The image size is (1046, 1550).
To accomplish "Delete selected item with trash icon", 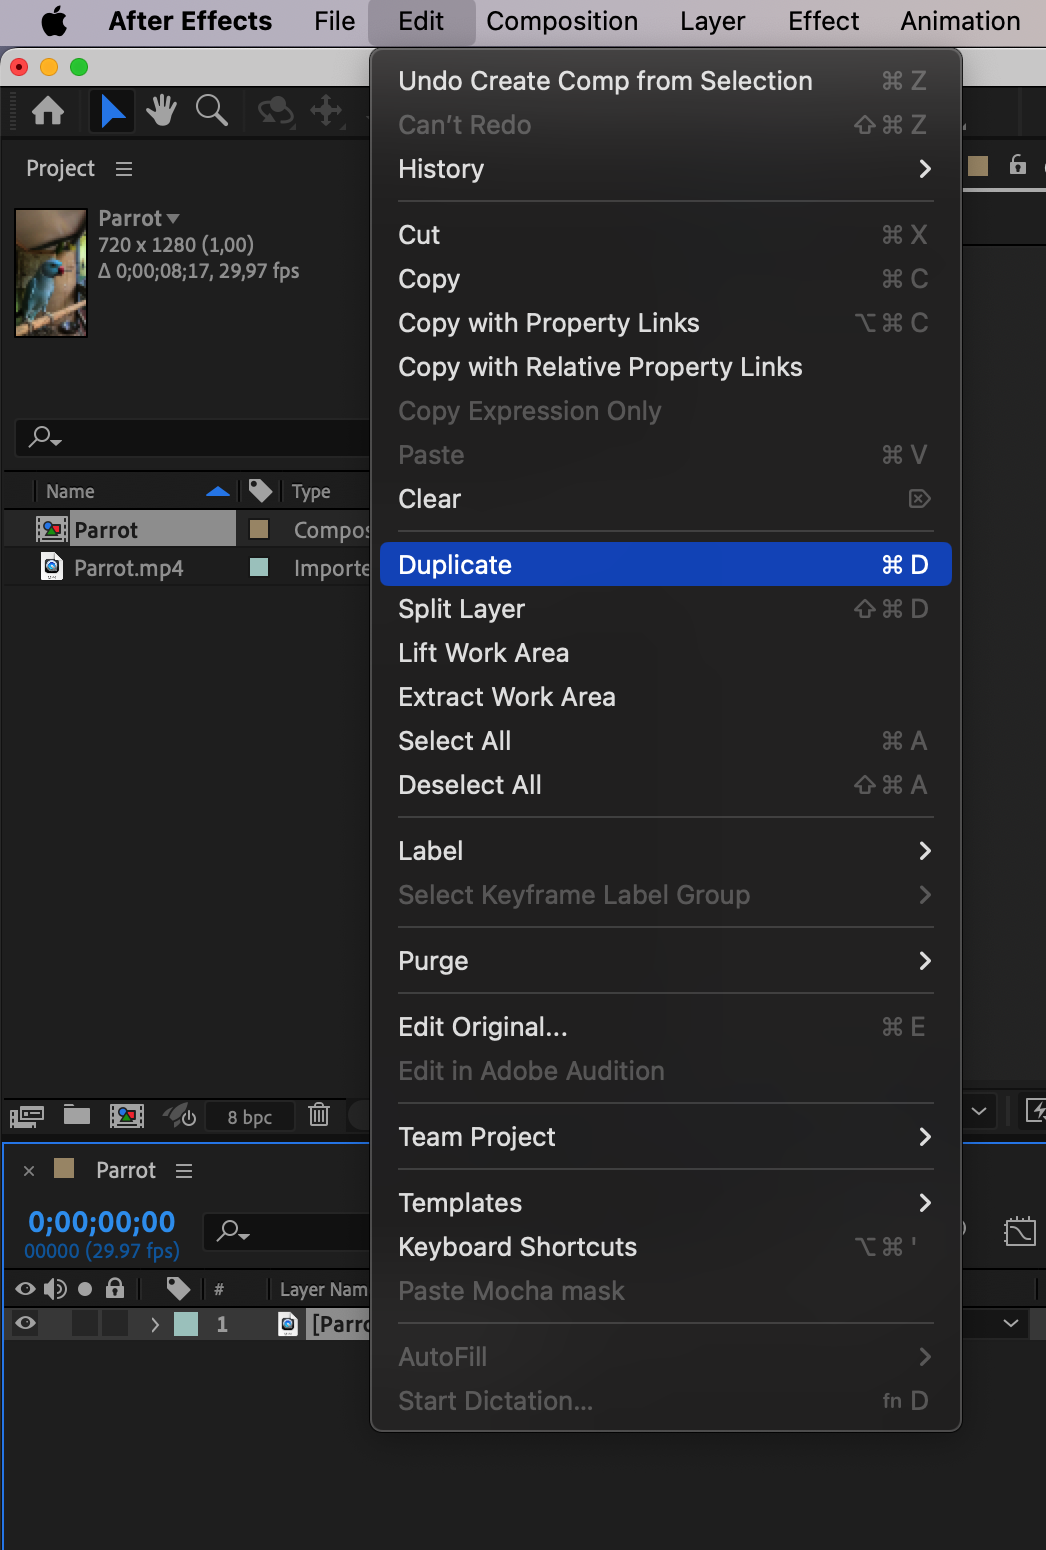I will coord(319,1114).
